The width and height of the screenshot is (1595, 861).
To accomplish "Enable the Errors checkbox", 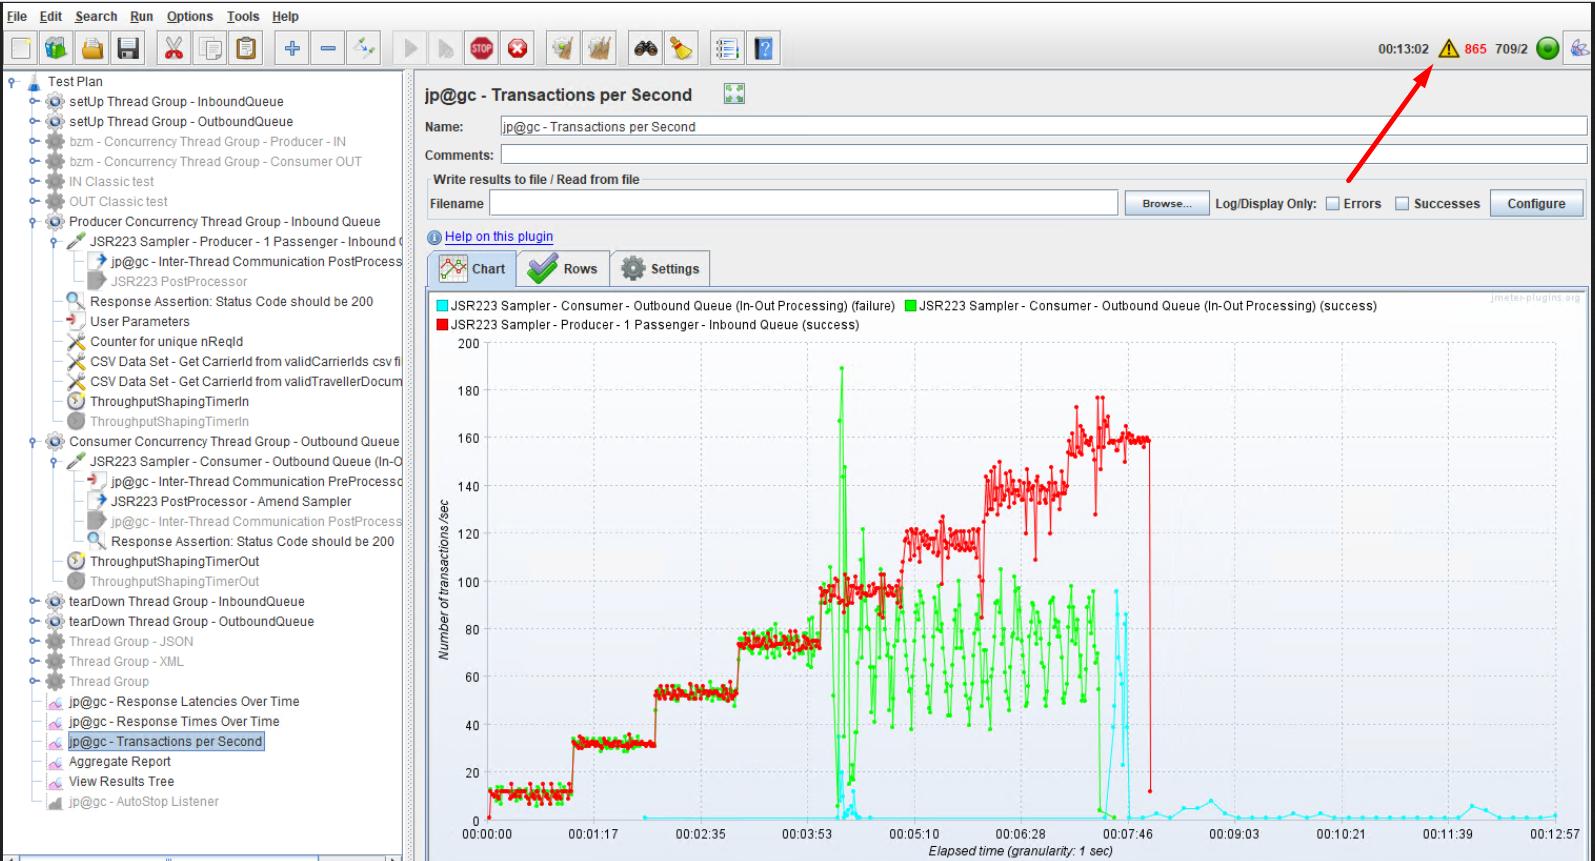I will (1332, 203).
